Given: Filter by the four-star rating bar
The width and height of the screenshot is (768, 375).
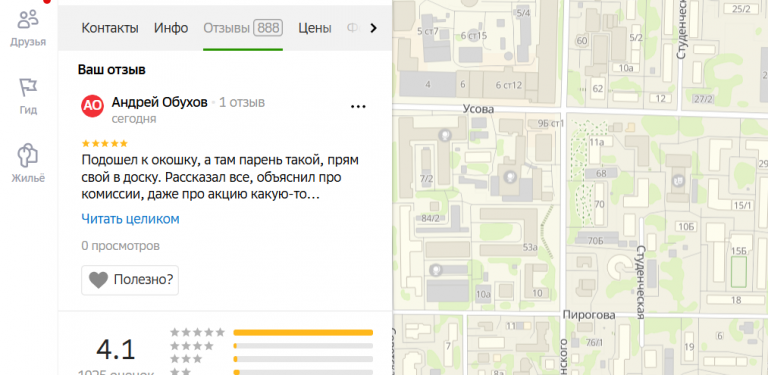Looking at the screenshot, I should (303, 346).
